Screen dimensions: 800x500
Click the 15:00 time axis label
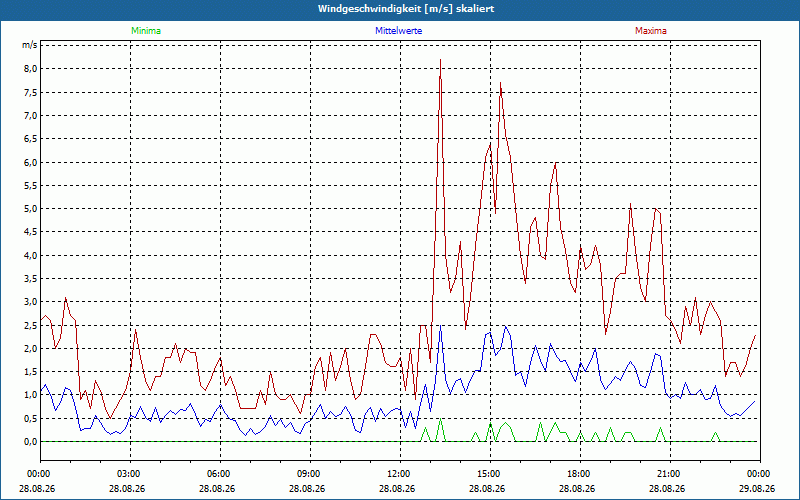coord(490,474)
